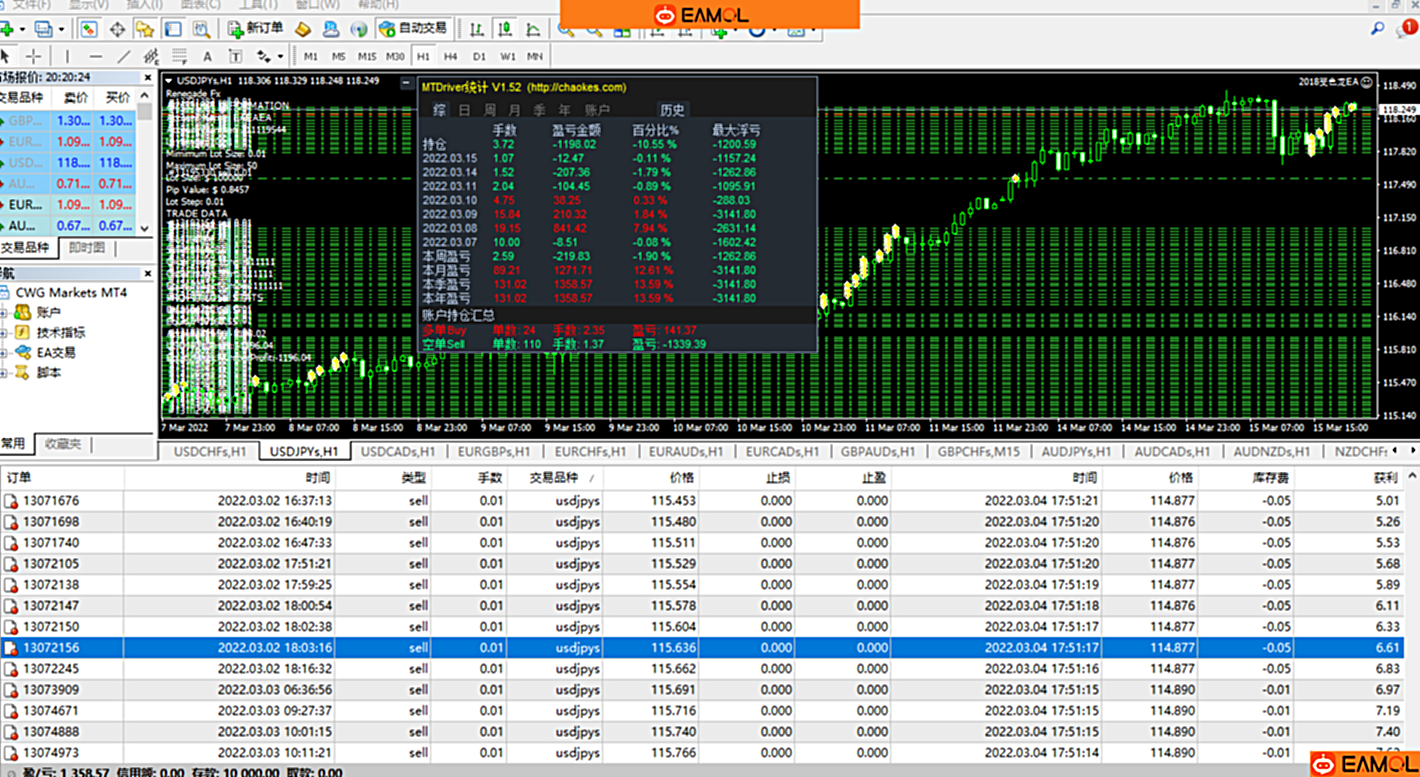Select the MN timeframe
Image resolution: width=1420 pixels, height=777 pixels.
[x=535, y=56]
